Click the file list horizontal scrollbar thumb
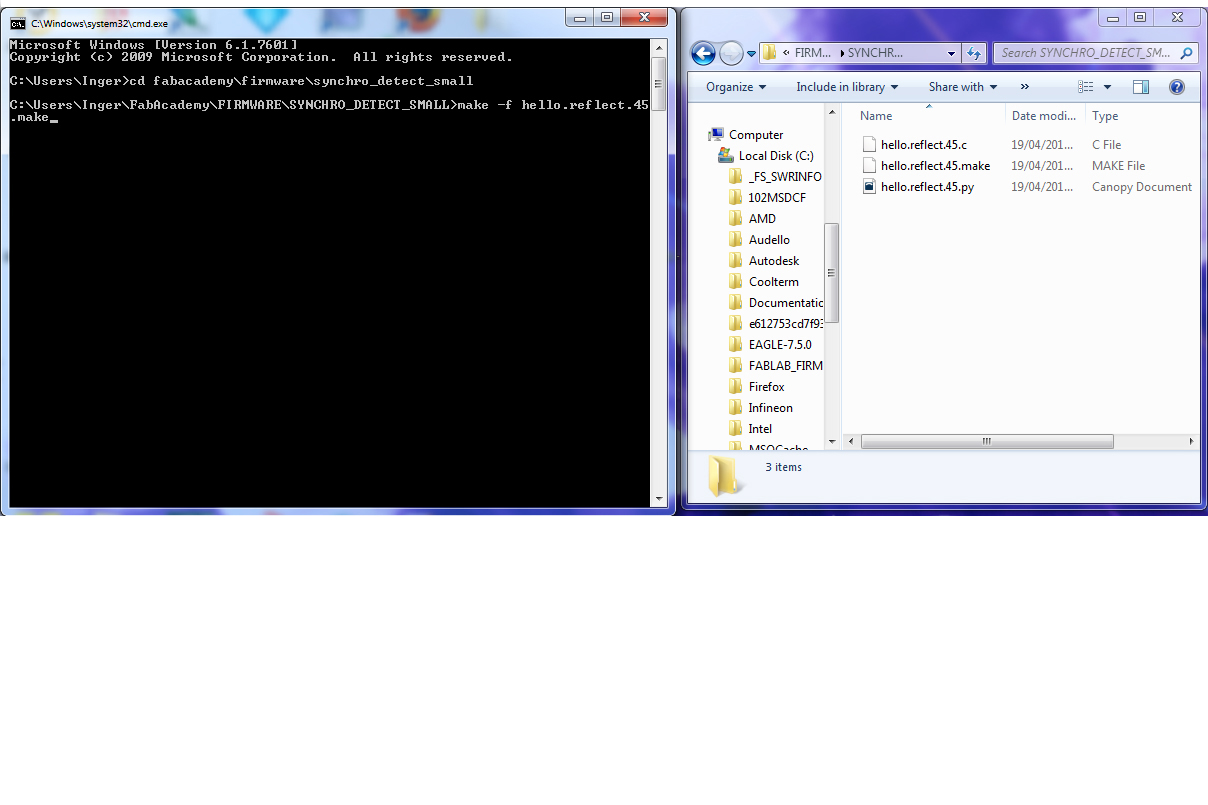The image size is (1208, 805). pyautogui.click(x=987, y=441)
